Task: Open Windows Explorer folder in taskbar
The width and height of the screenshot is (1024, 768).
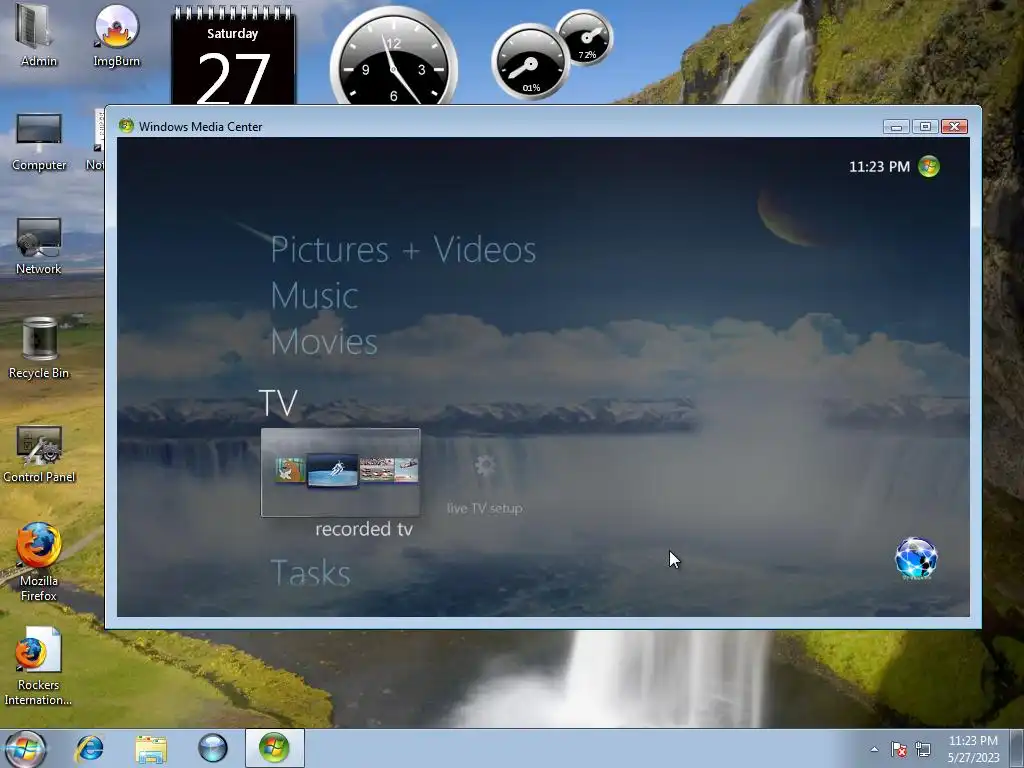Action: click(x=151, y=748)
